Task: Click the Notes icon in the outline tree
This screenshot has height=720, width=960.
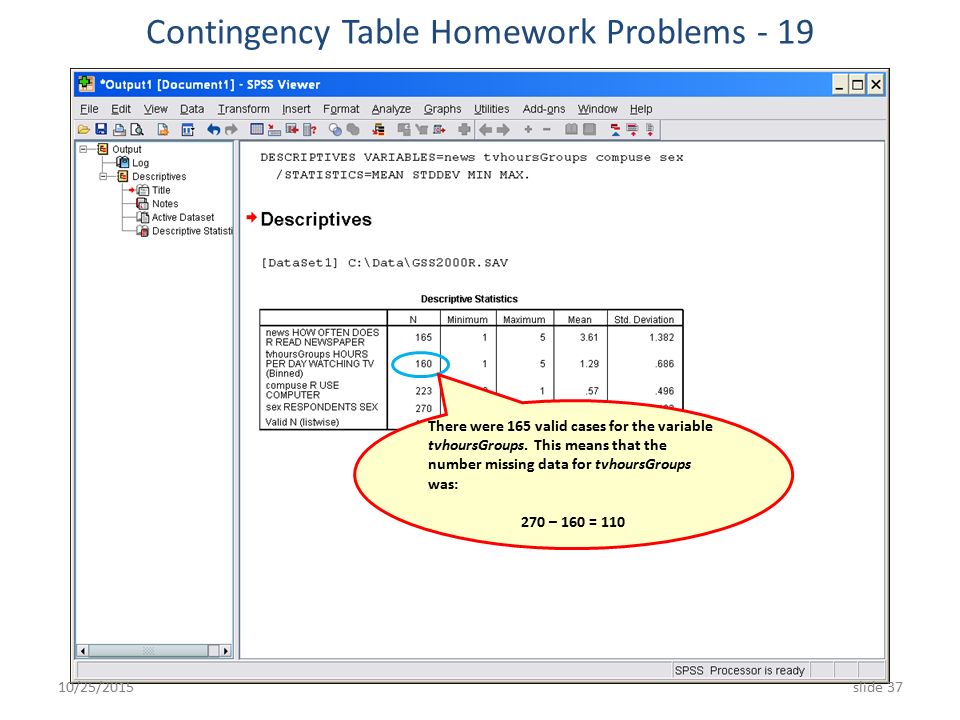Action: click(142, 203)
